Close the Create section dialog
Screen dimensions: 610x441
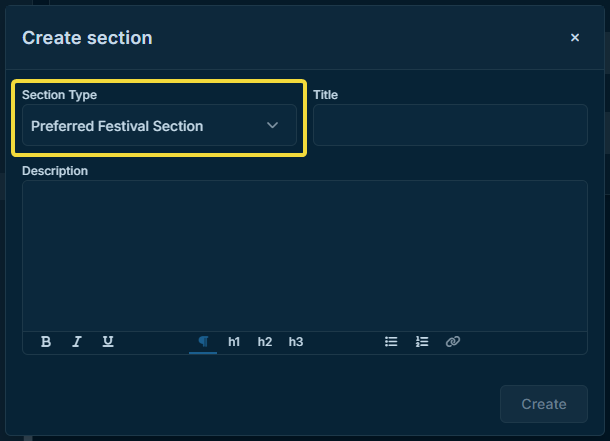pyautogui.click(x=575, y=38)
